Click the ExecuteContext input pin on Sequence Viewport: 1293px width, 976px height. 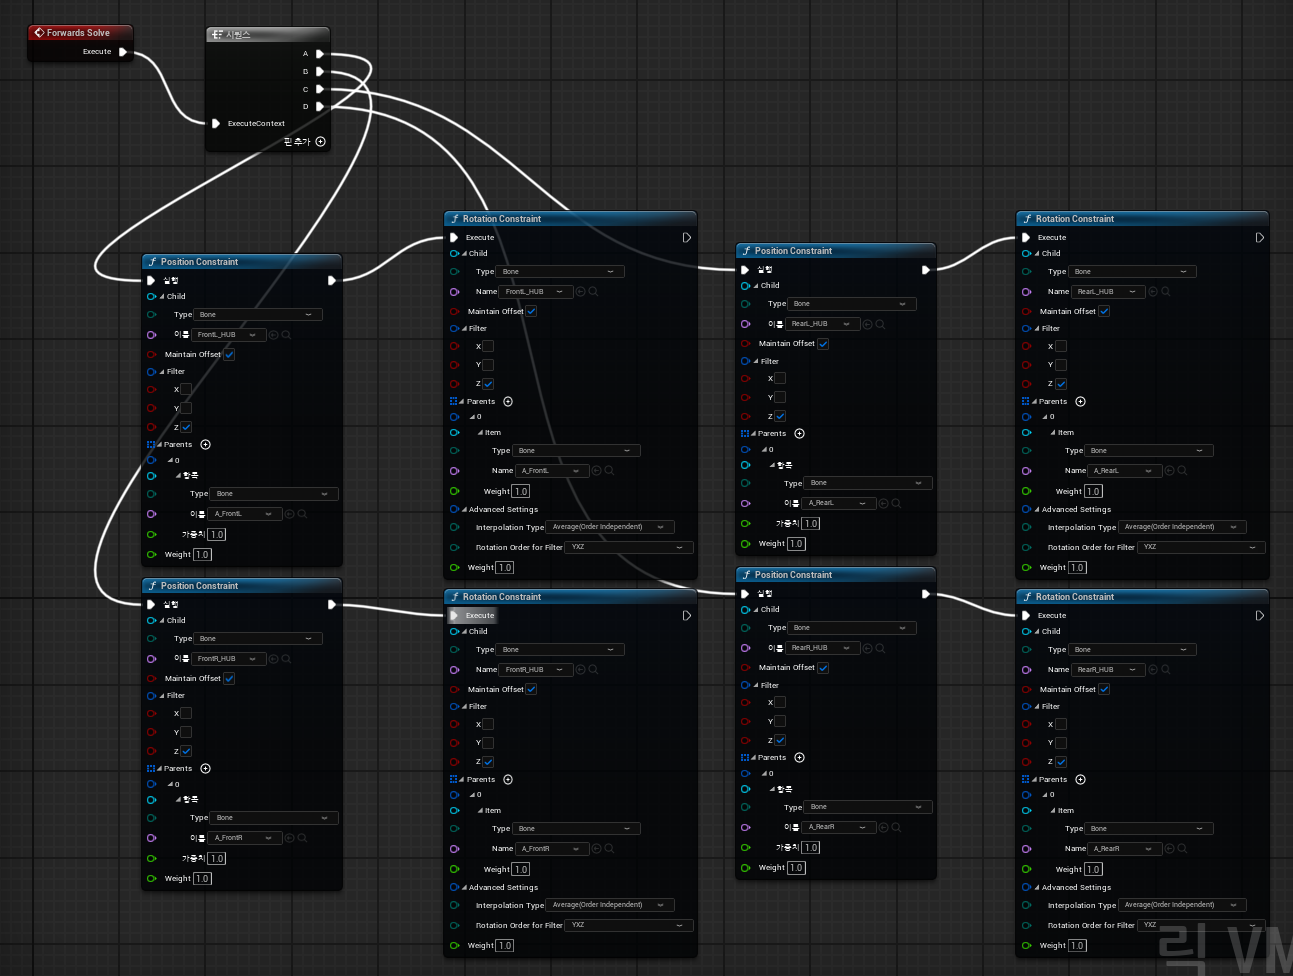[216, 124]
